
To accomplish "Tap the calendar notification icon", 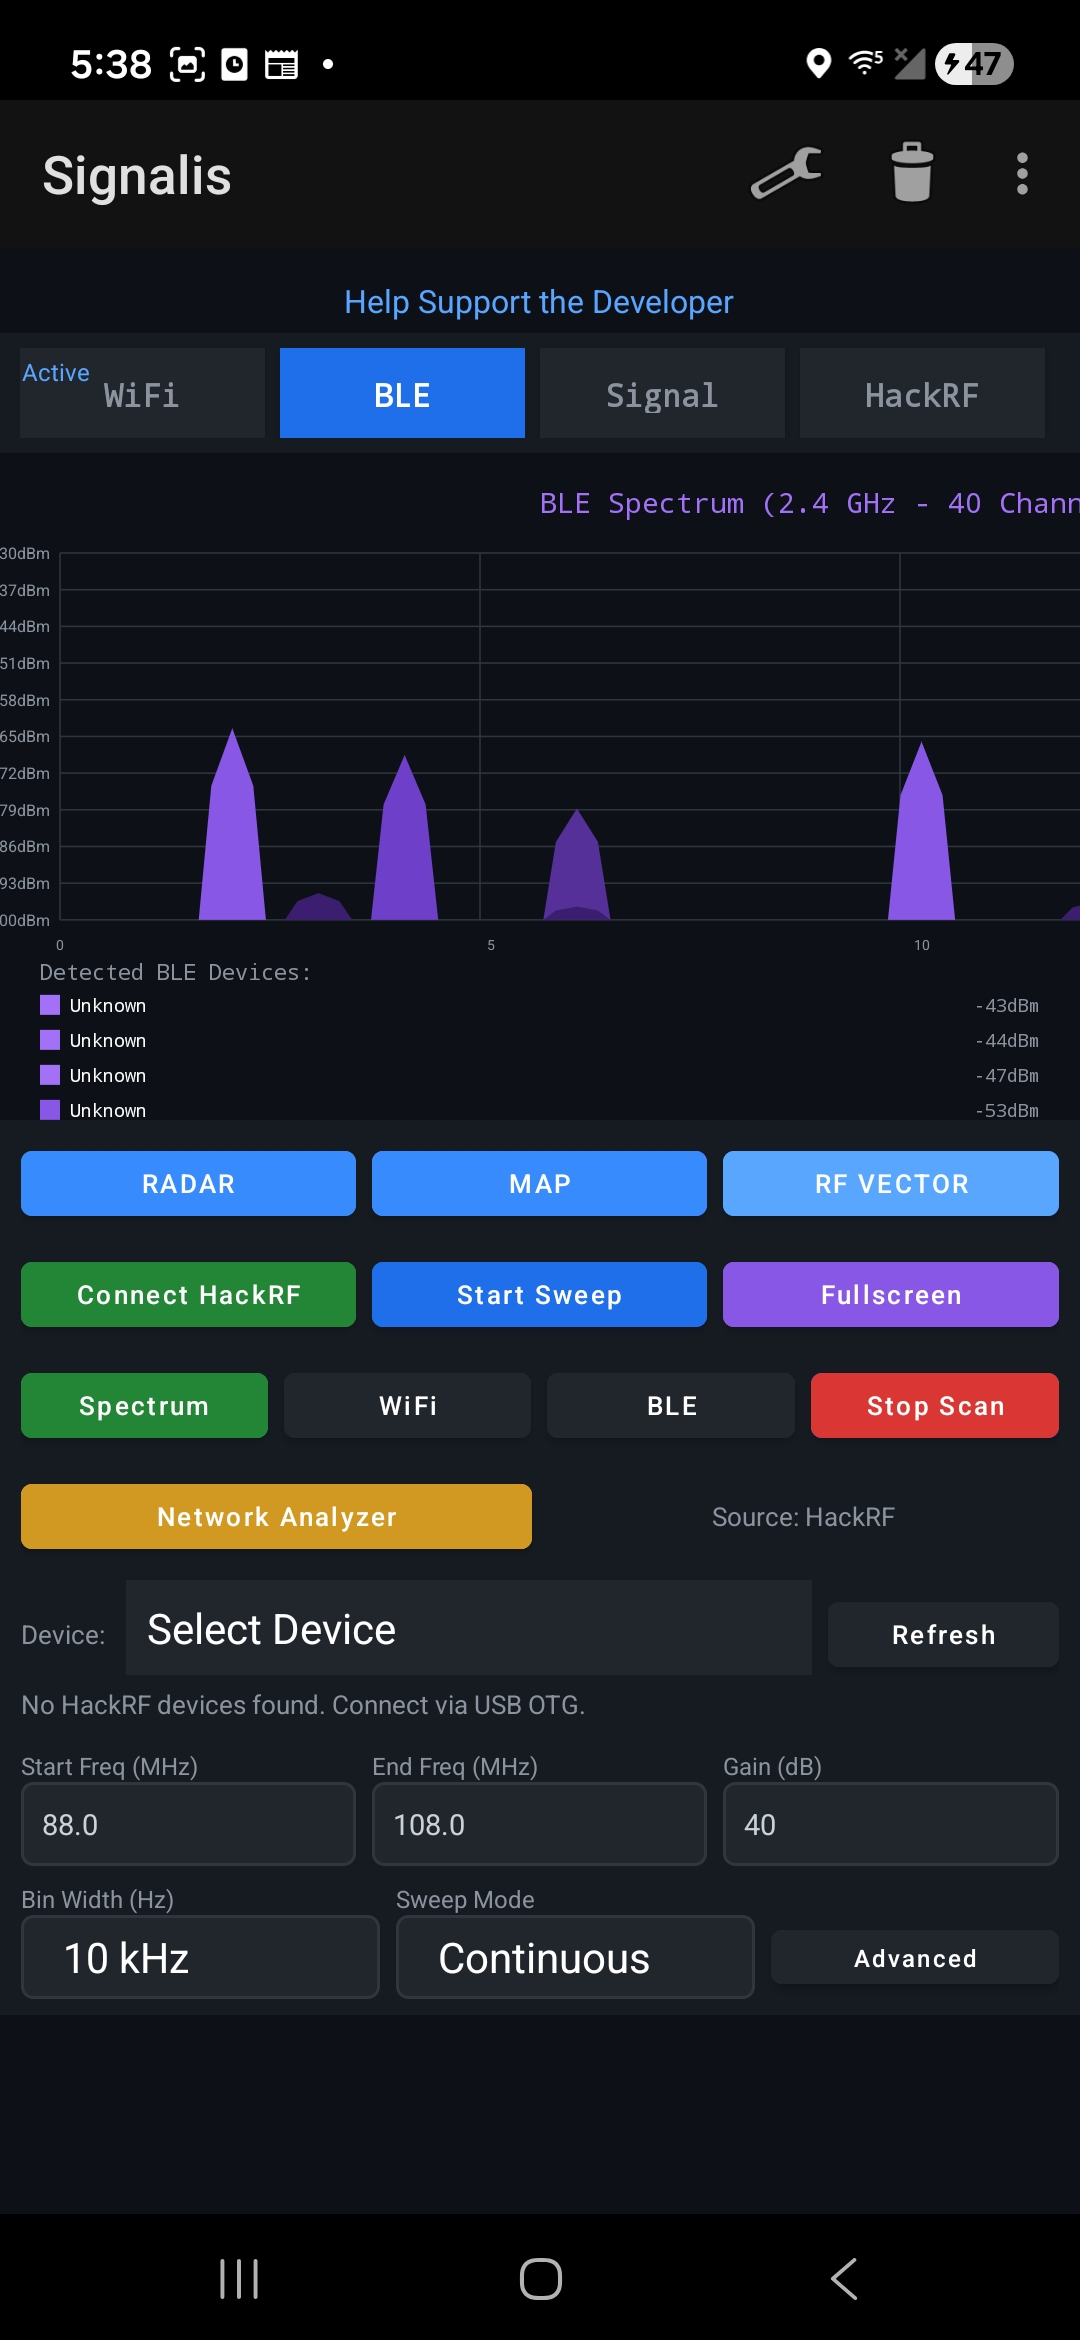I will tap(281, 64).
